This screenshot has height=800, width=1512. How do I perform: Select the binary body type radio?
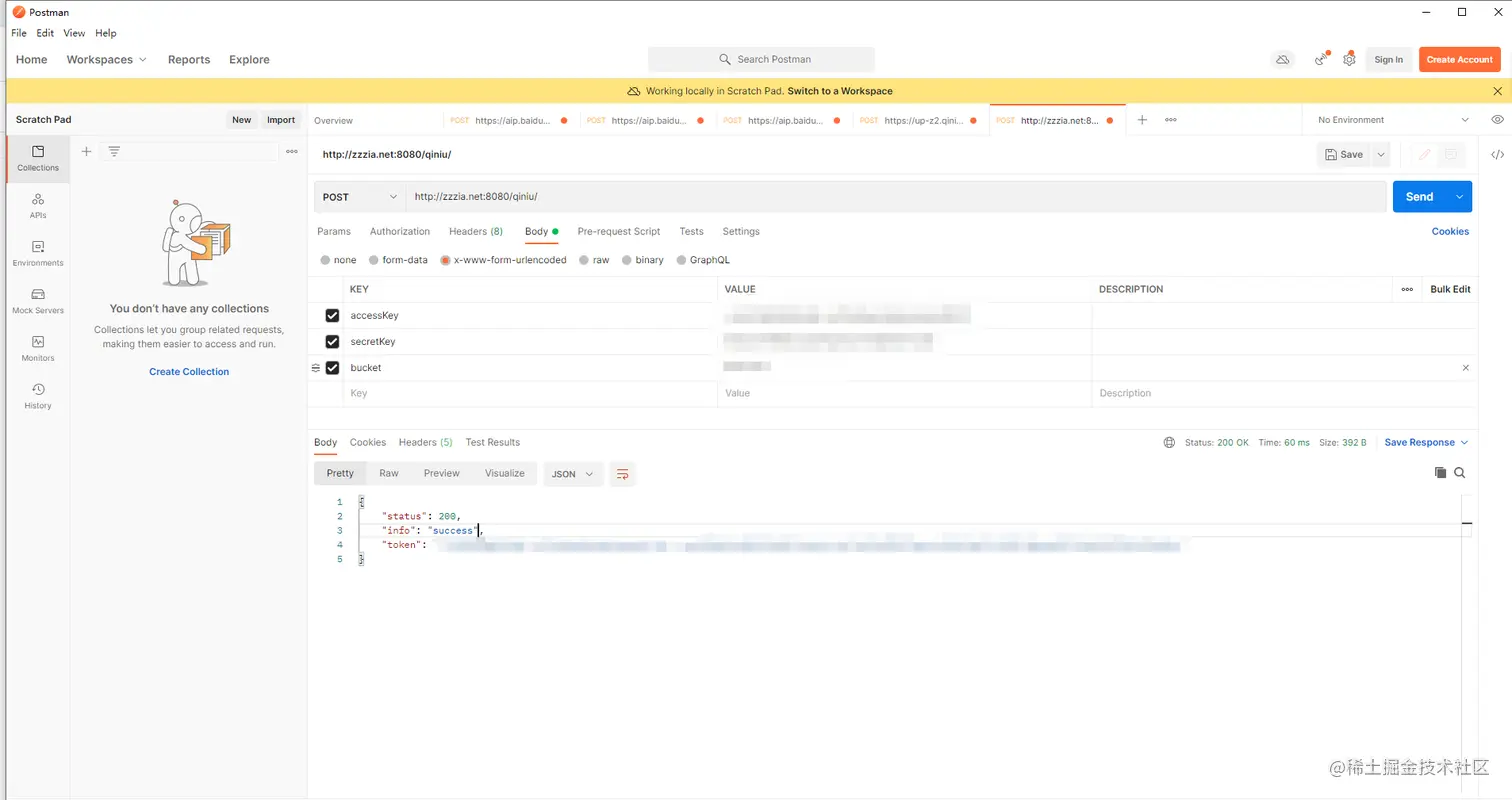[626, 260]
